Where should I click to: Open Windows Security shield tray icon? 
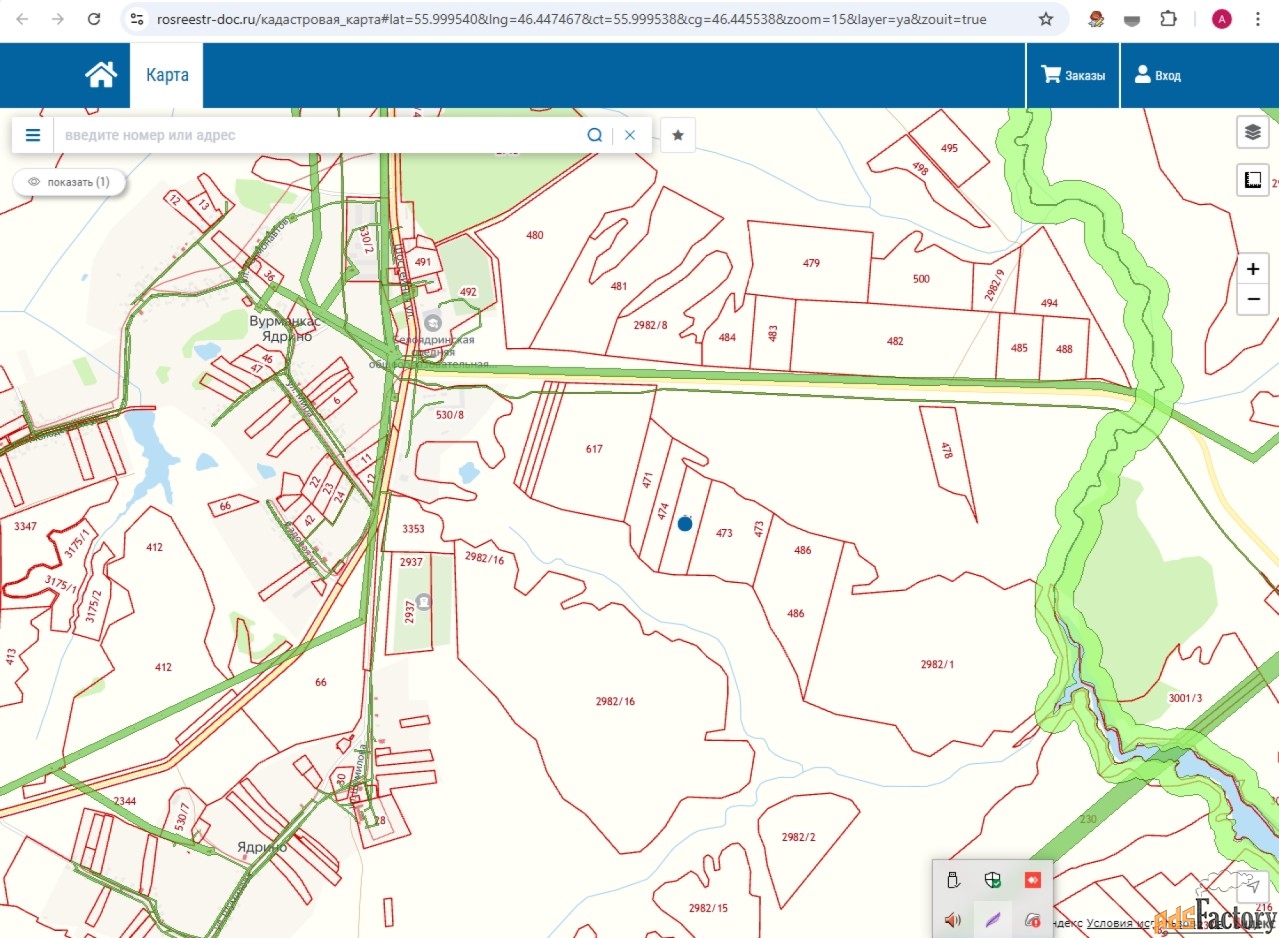click(x=992, y=880)
